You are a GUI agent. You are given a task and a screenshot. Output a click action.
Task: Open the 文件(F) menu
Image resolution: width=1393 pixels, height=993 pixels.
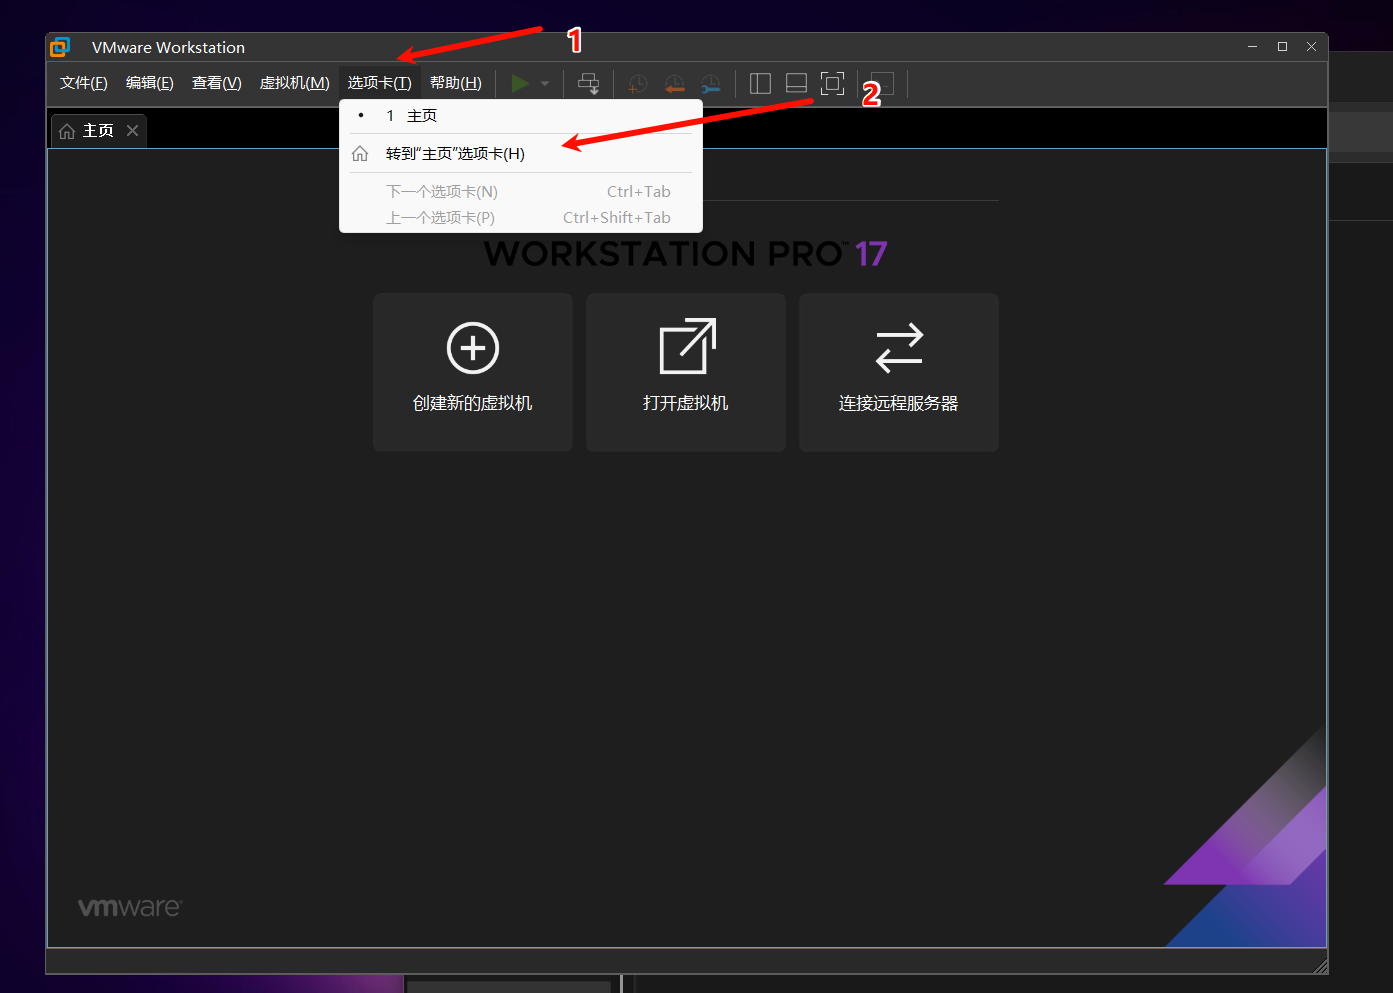click(83, 83)
